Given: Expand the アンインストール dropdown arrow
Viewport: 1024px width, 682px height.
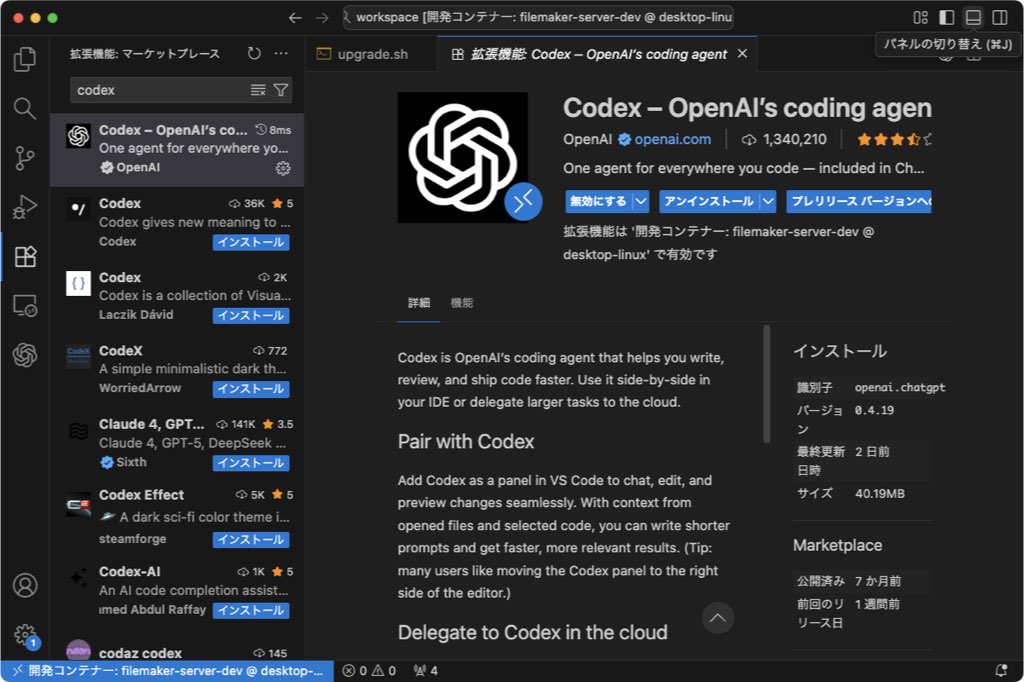Looking at the screenshot, I should (x=768, y=201).
